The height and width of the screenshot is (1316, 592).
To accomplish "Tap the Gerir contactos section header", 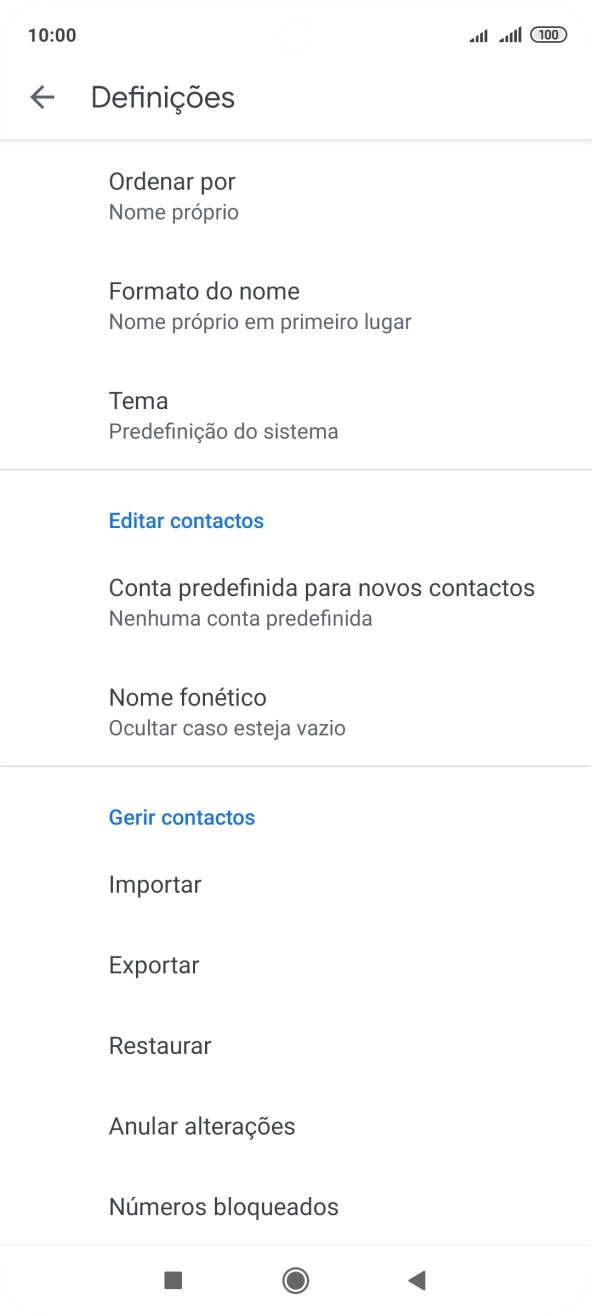I will (x=182, y=817).
